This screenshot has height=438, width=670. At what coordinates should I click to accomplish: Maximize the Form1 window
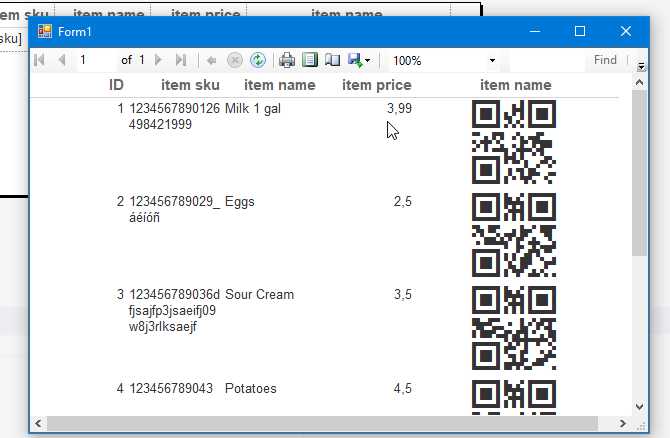(580, 32)
